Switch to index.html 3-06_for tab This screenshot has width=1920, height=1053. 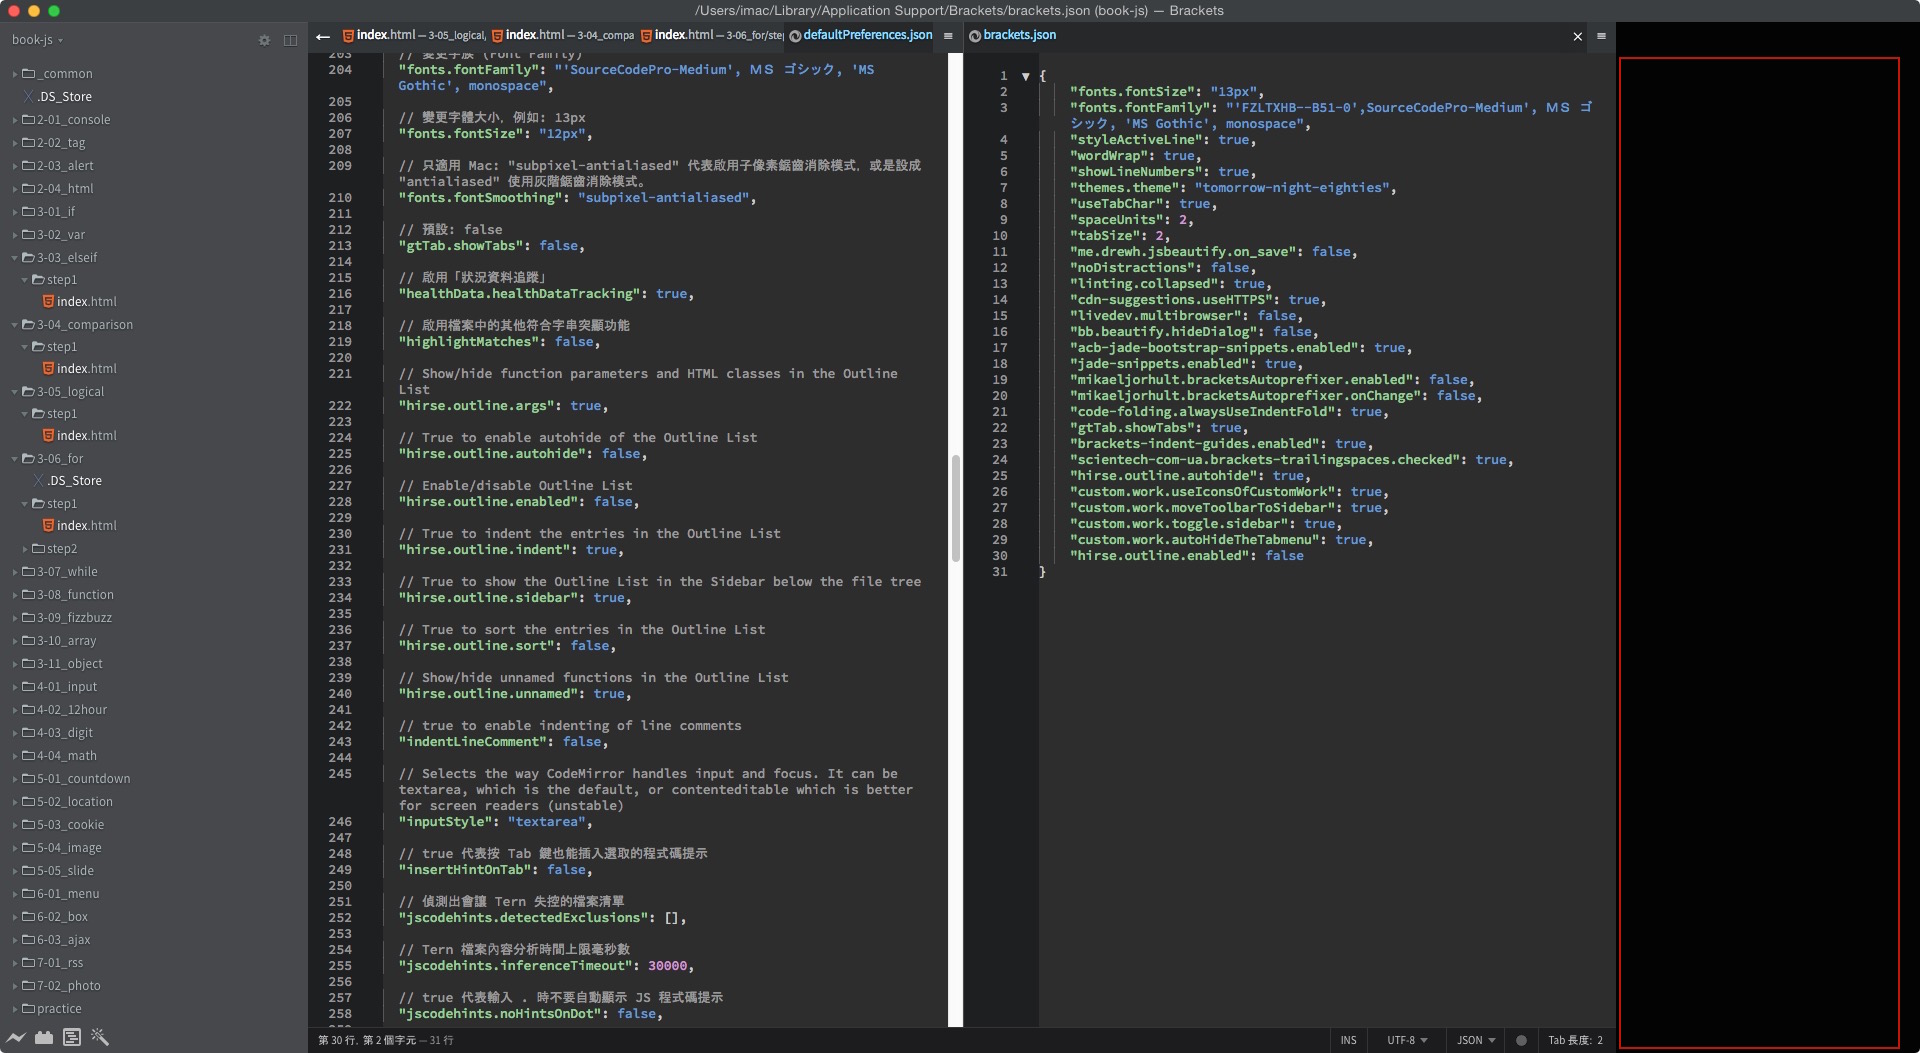tap(711, 35)
